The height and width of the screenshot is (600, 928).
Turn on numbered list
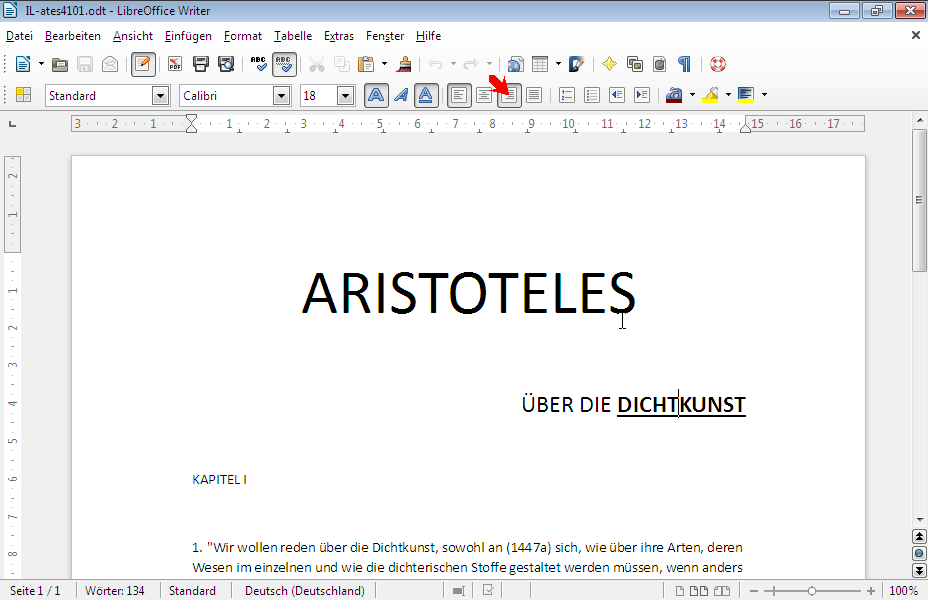click(567, 95)
